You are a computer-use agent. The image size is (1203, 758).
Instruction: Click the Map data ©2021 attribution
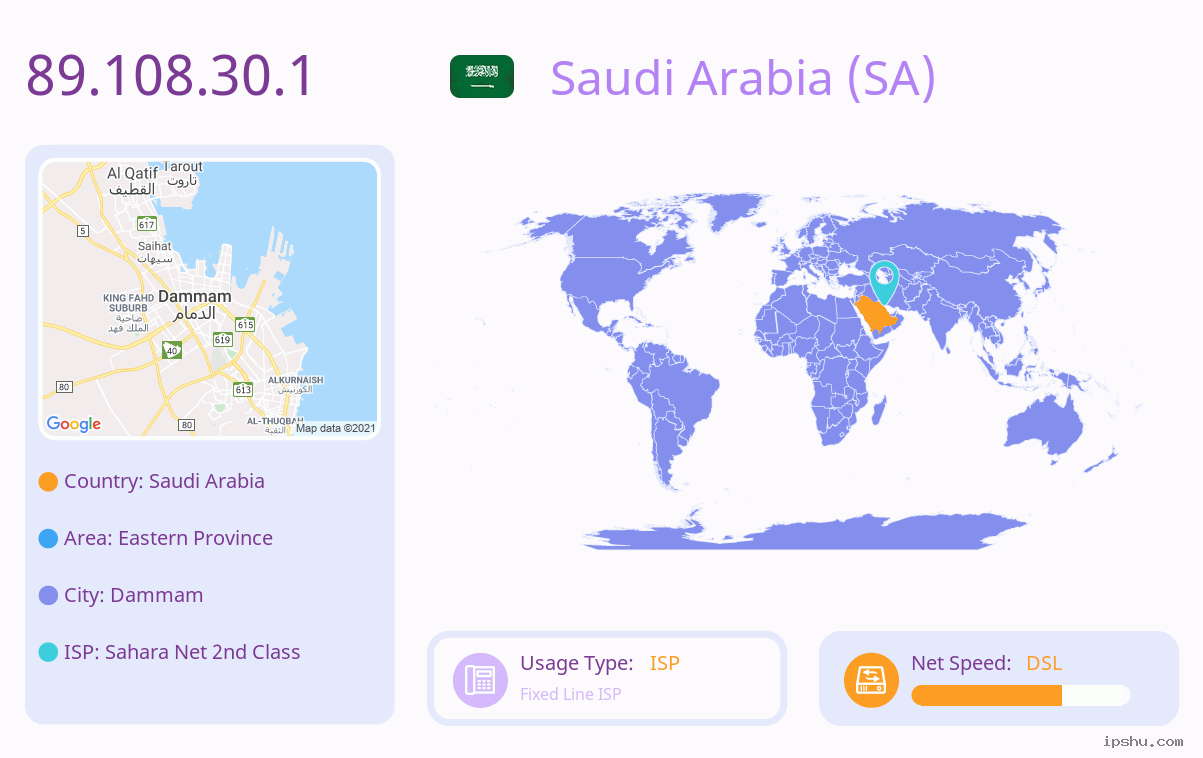coord(335,428)
